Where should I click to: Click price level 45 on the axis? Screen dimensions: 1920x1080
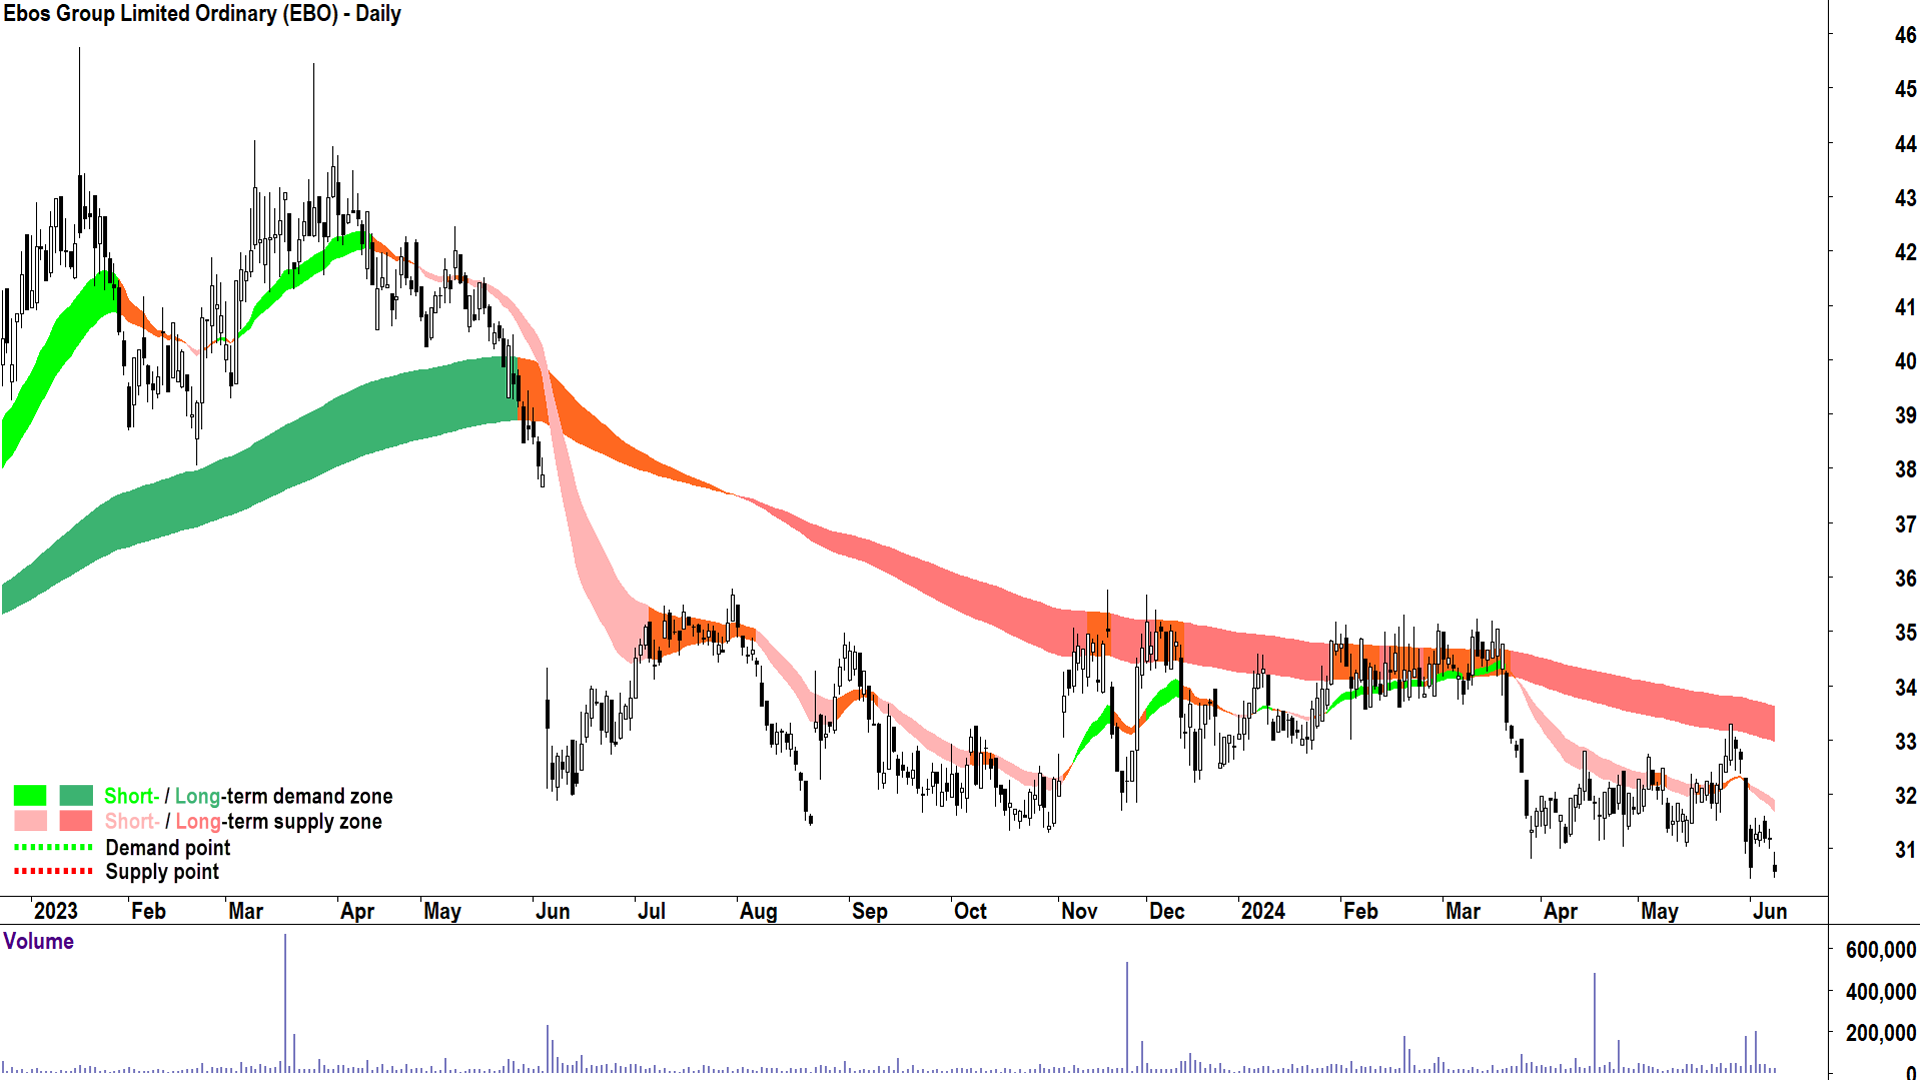click(1905, 89)
